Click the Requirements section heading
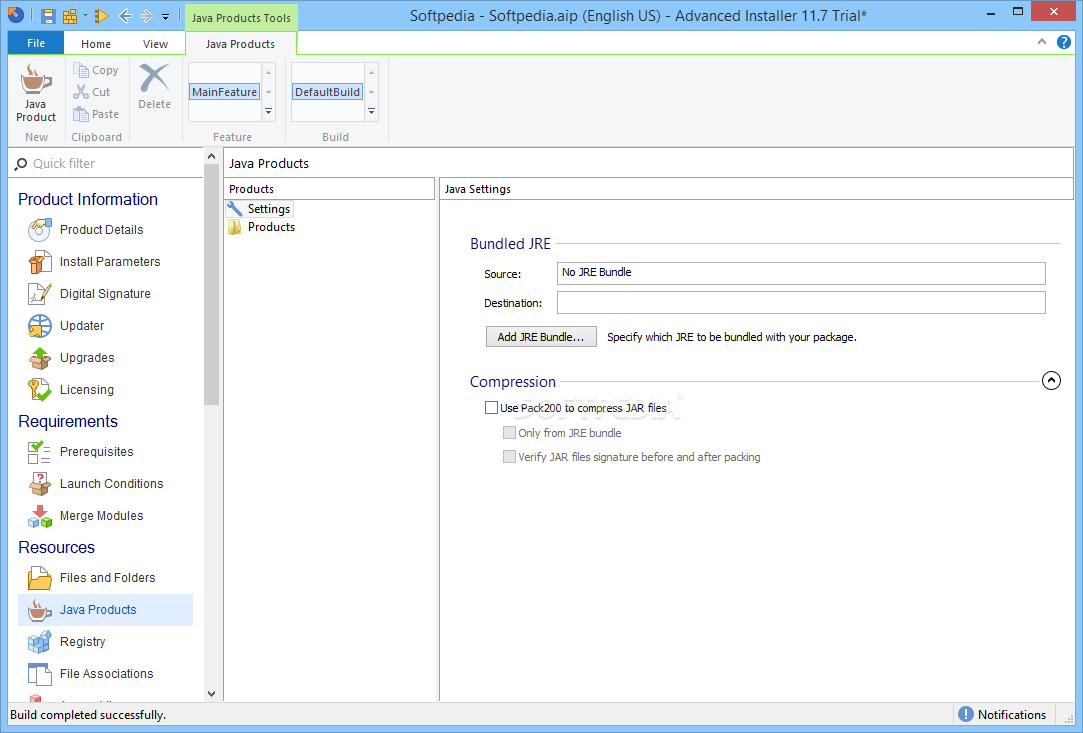The height and width of the screenshot is (733, 1083). tap(68, 421)
